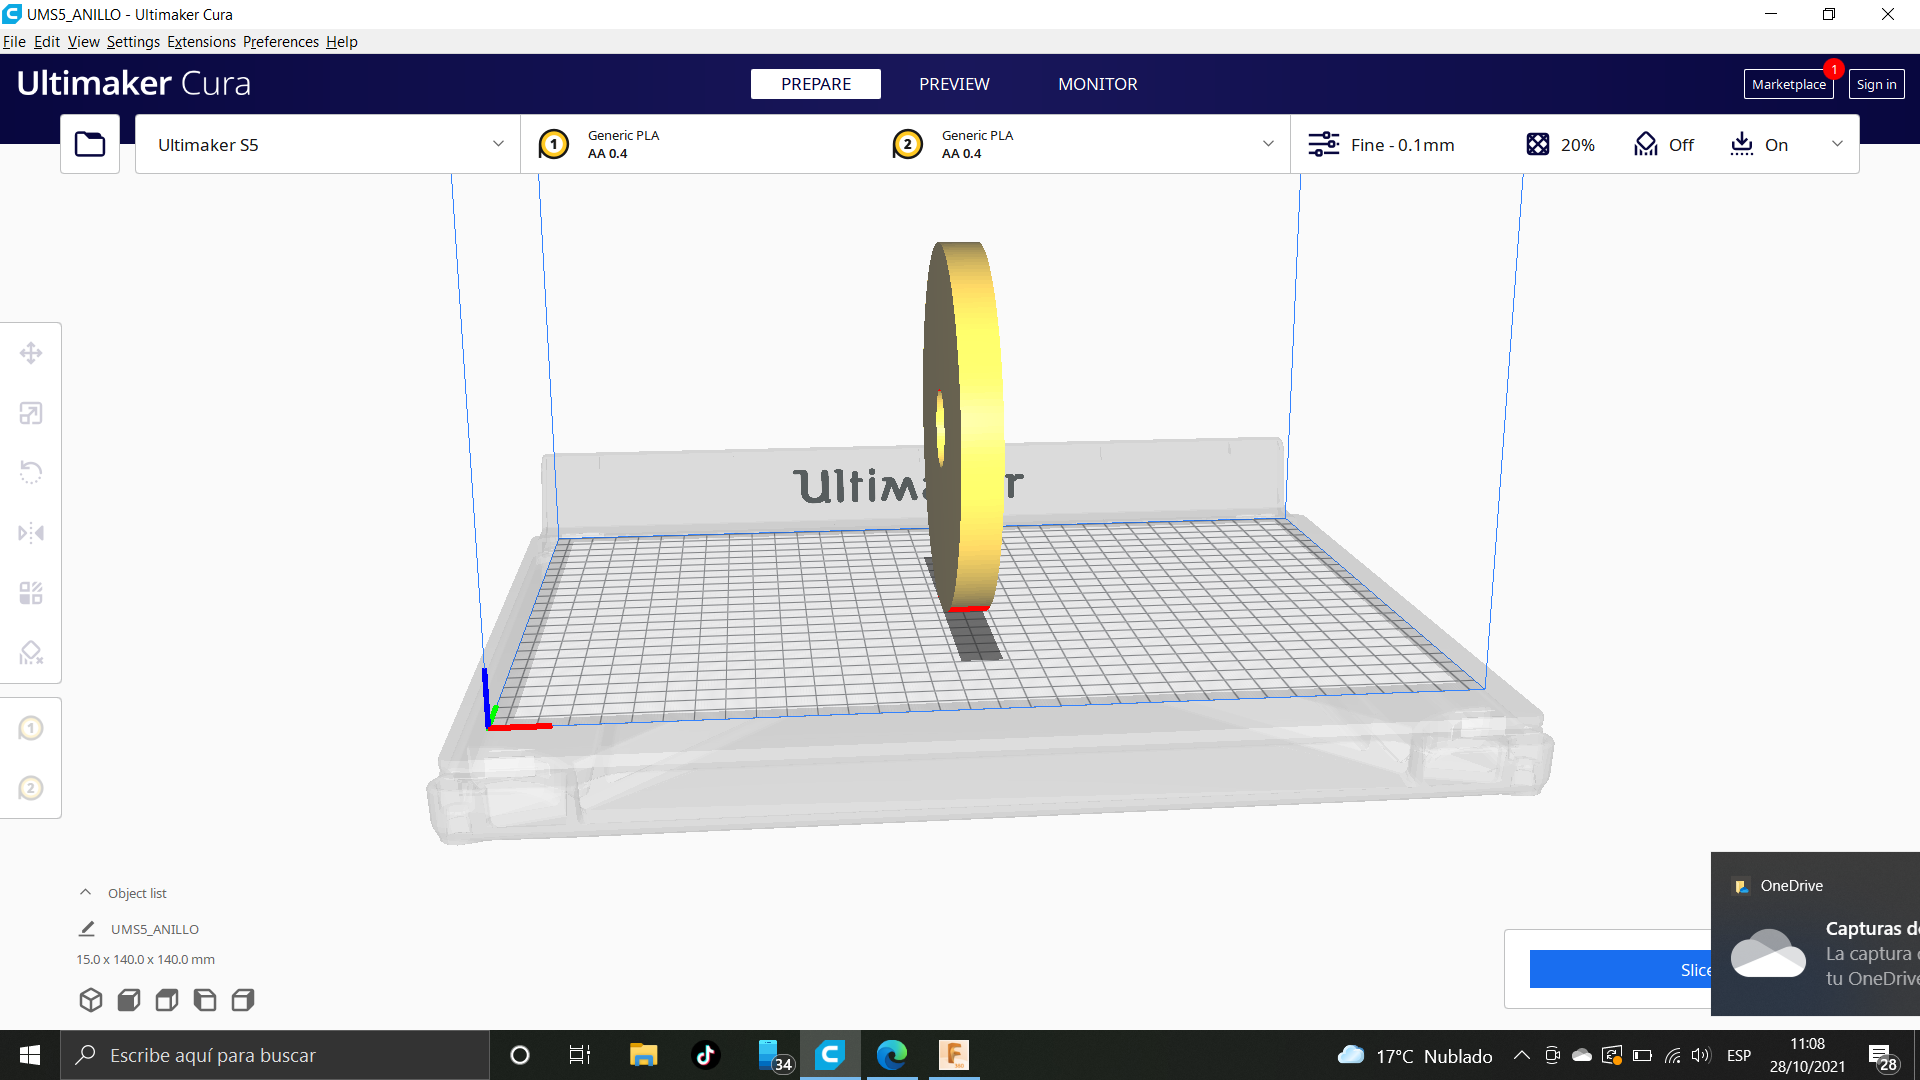This screenshot has height=1080, width=1920.
Task: Open Per Model Settings tool
Action: click(x=31, y=593)
